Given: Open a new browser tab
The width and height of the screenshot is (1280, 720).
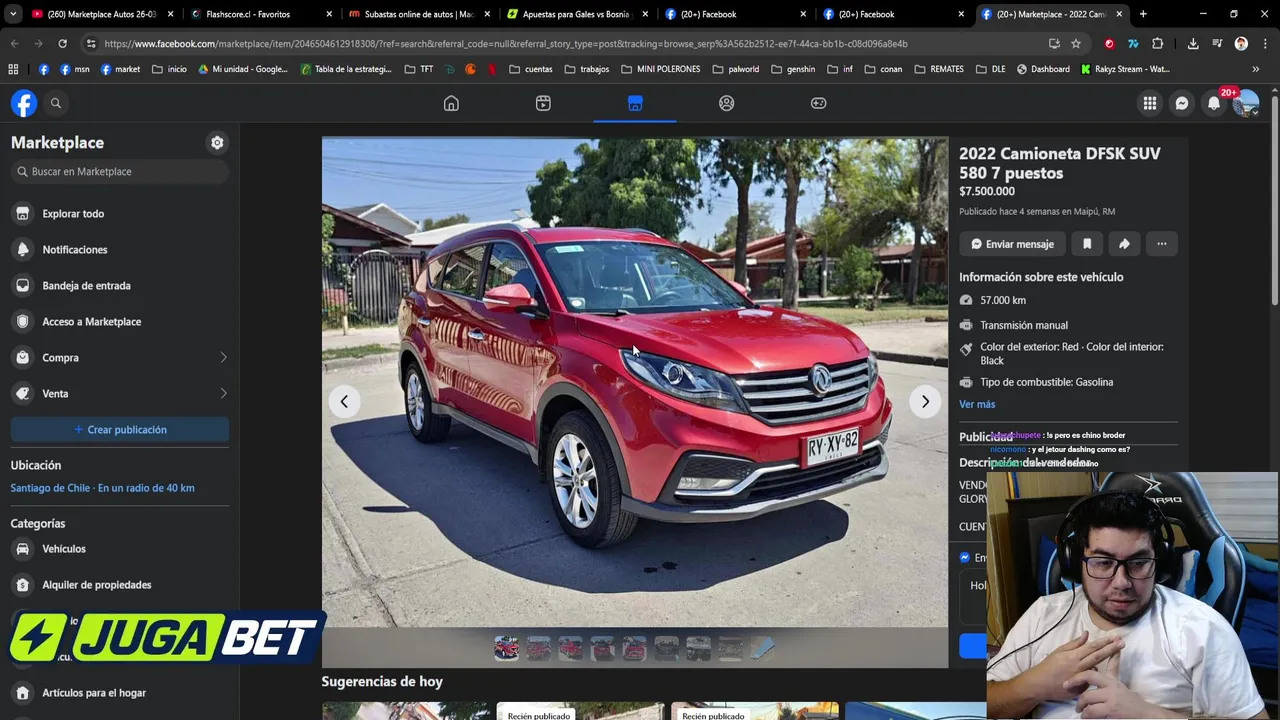Looking at the screenshot, I should click(x=1143, y=14).
